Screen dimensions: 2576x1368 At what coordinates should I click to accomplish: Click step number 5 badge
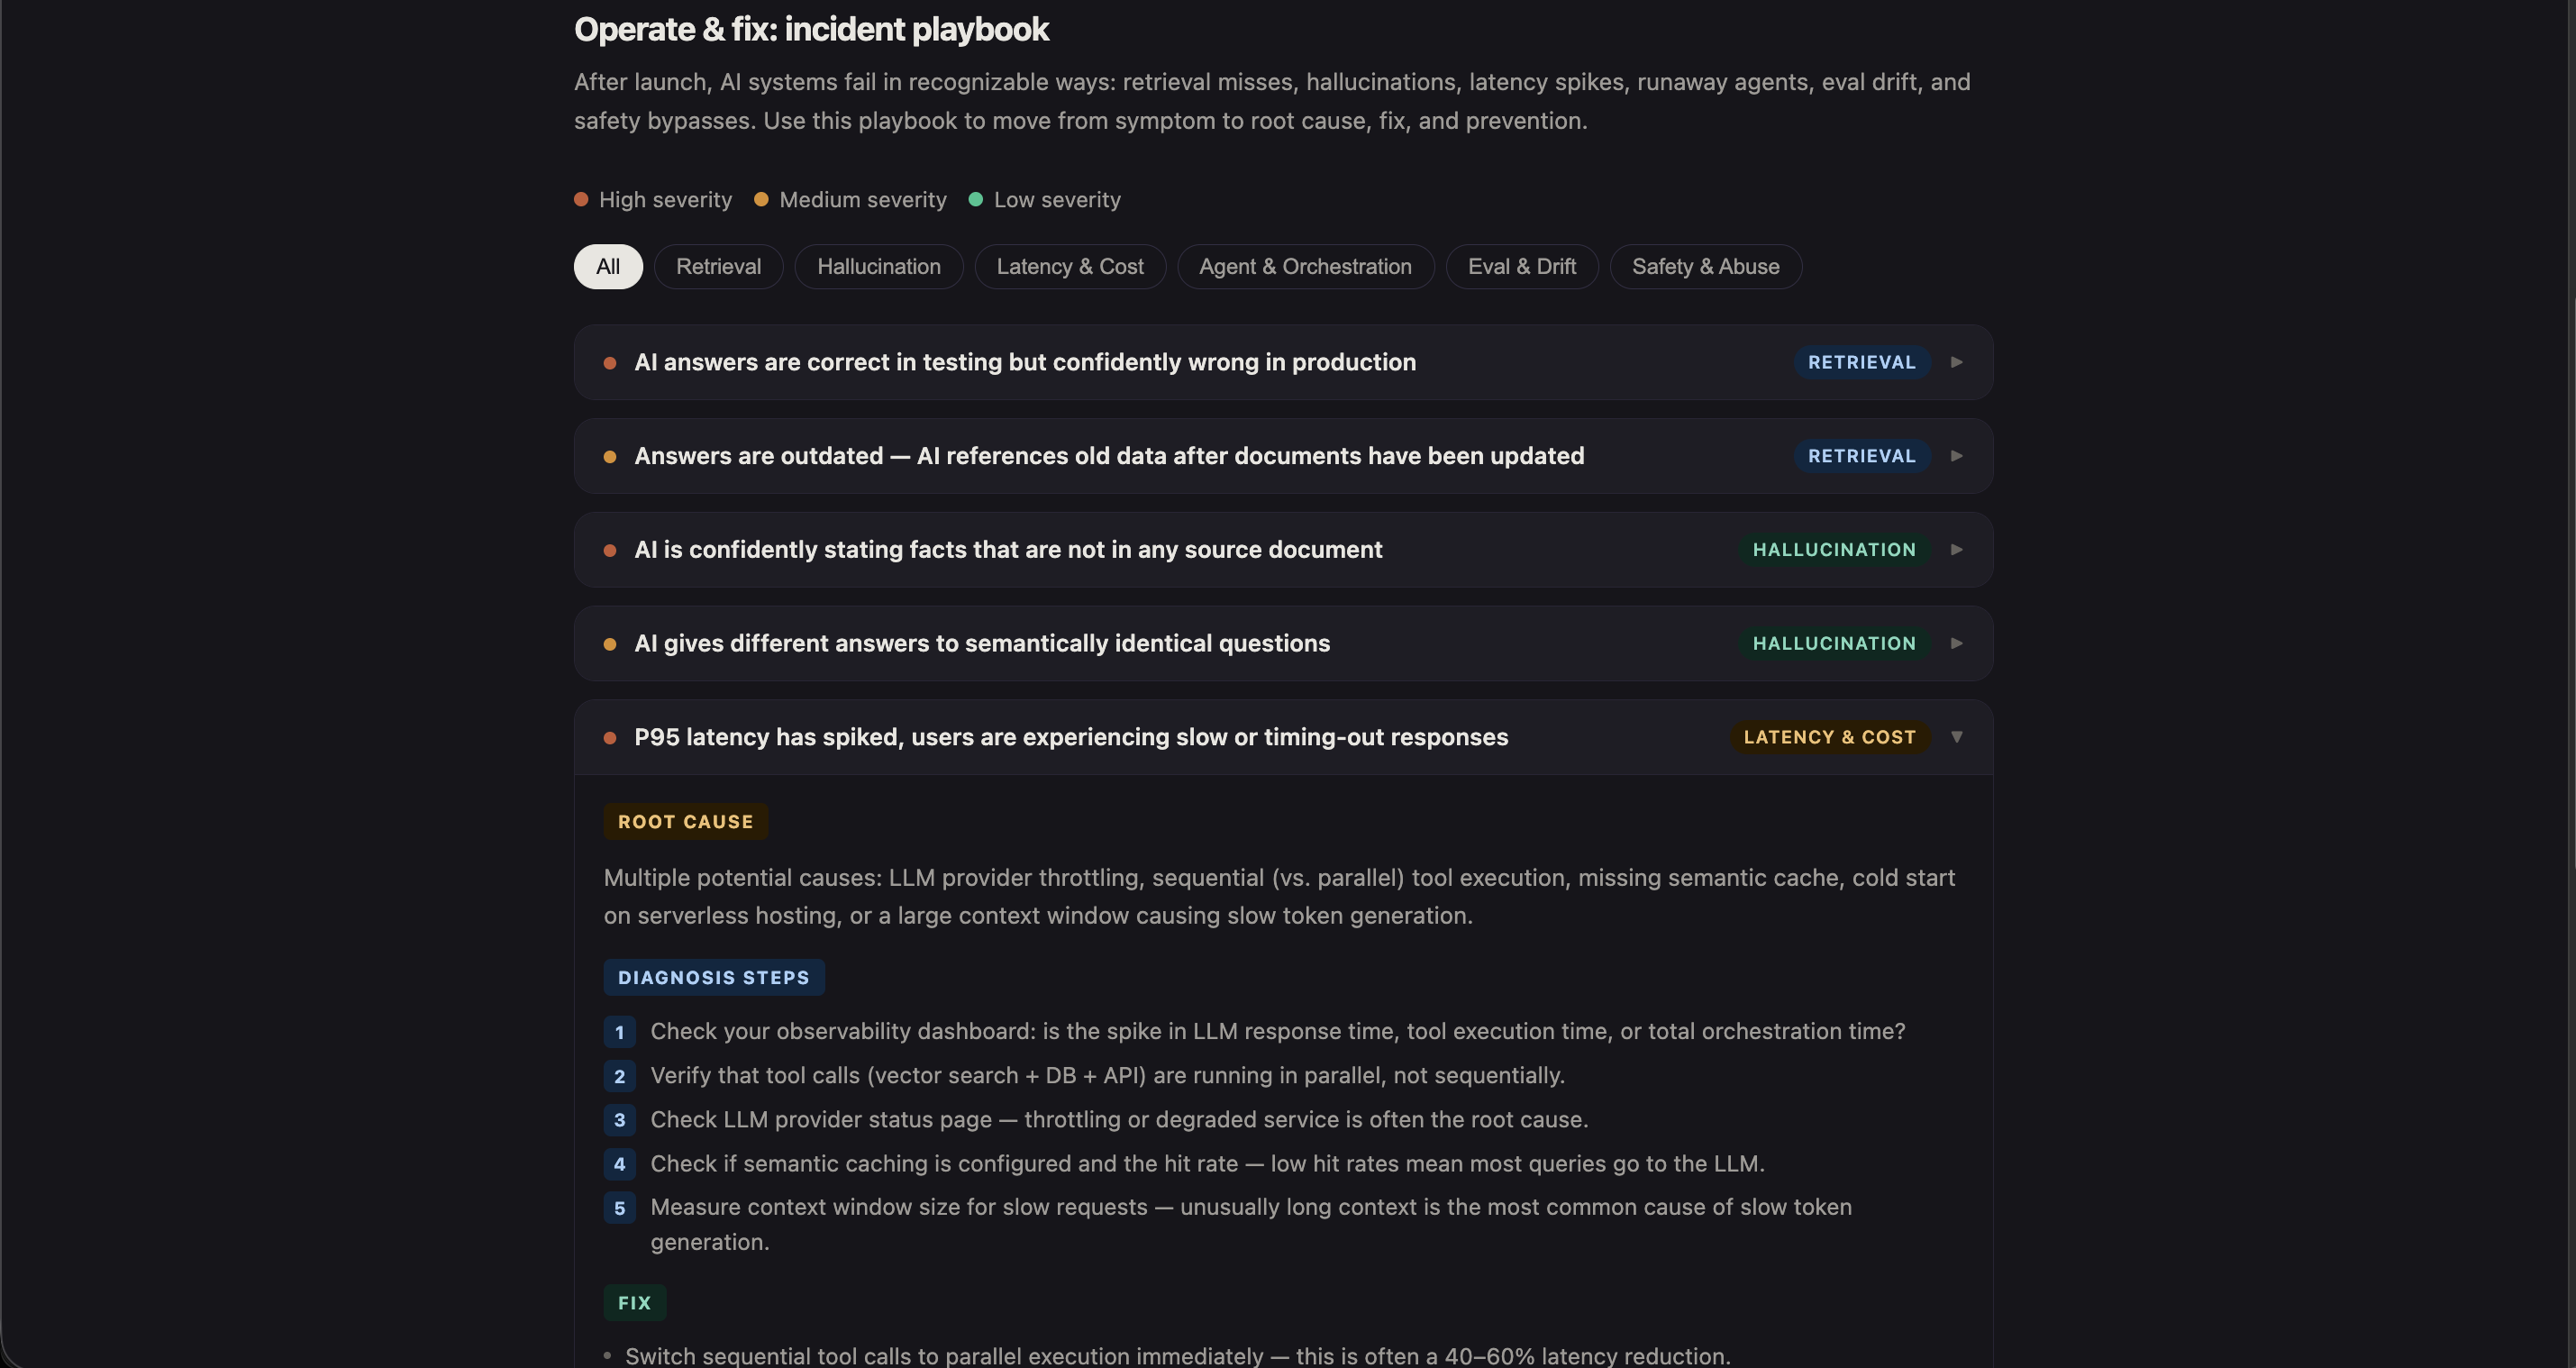click(x=620, y=1208)
